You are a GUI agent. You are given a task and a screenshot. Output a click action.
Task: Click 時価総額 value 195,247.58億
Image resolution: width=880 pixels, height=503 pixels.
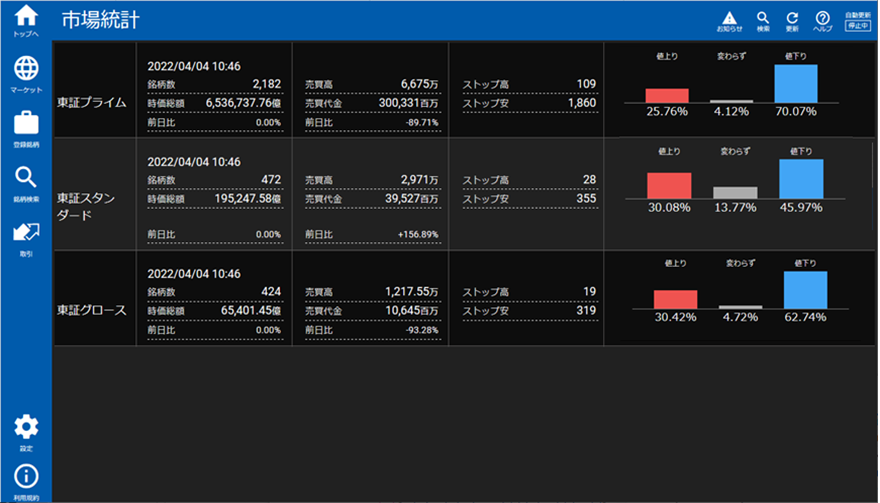248,198
